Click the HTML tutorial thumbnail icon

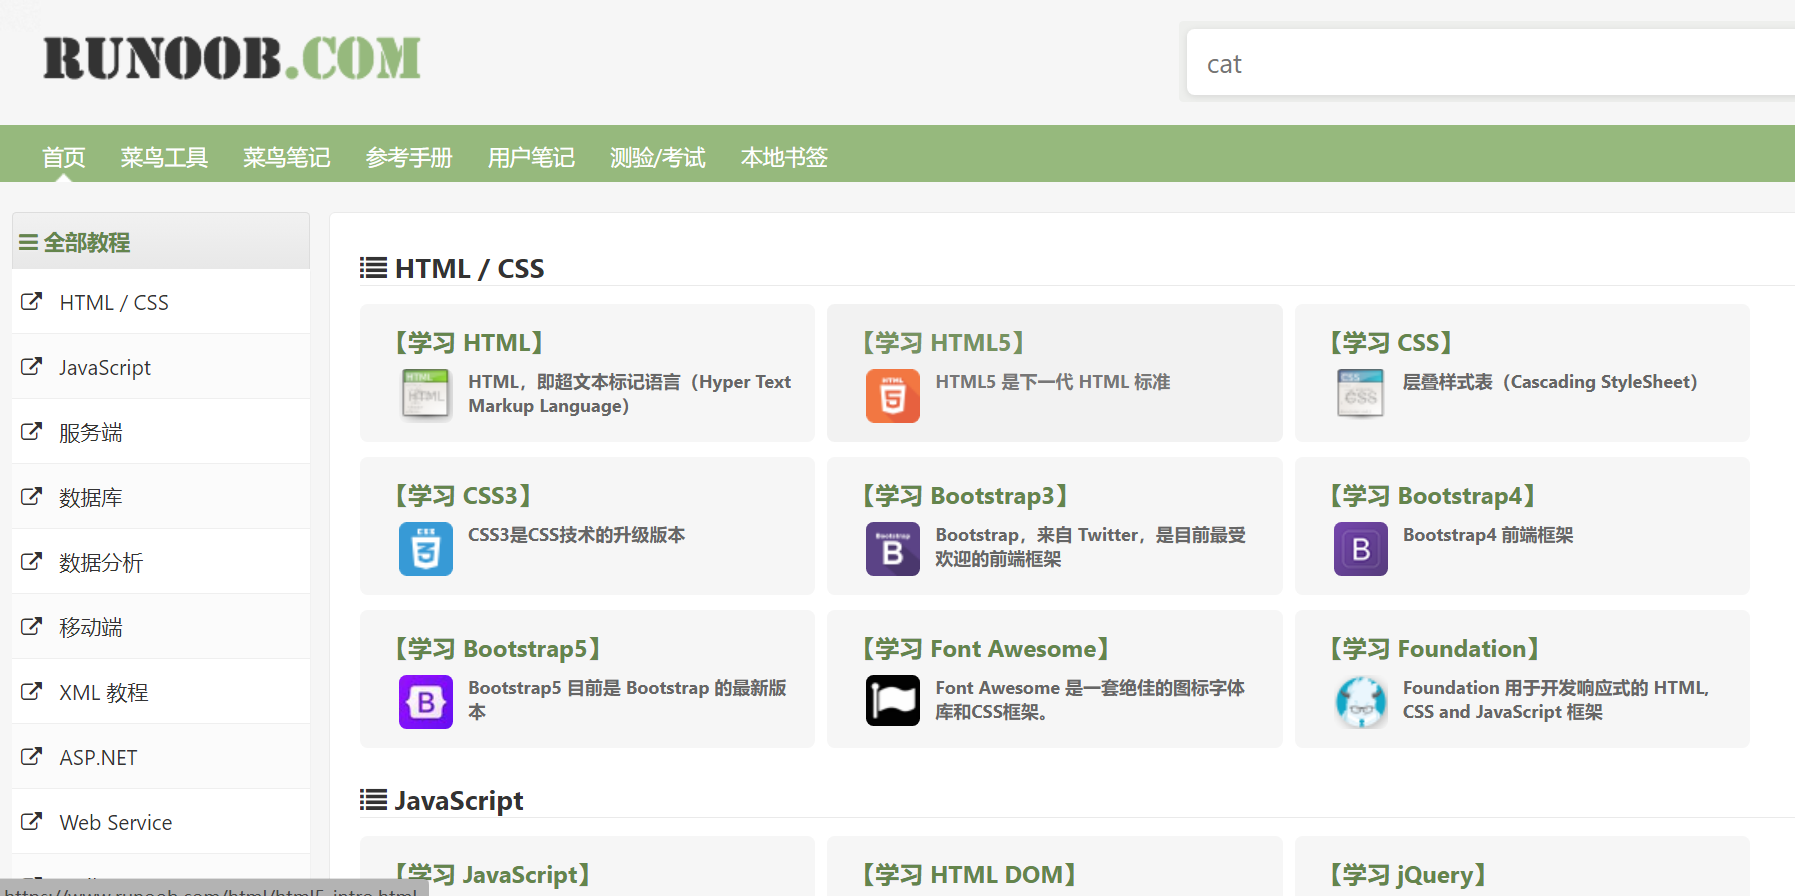pos(426,395)
